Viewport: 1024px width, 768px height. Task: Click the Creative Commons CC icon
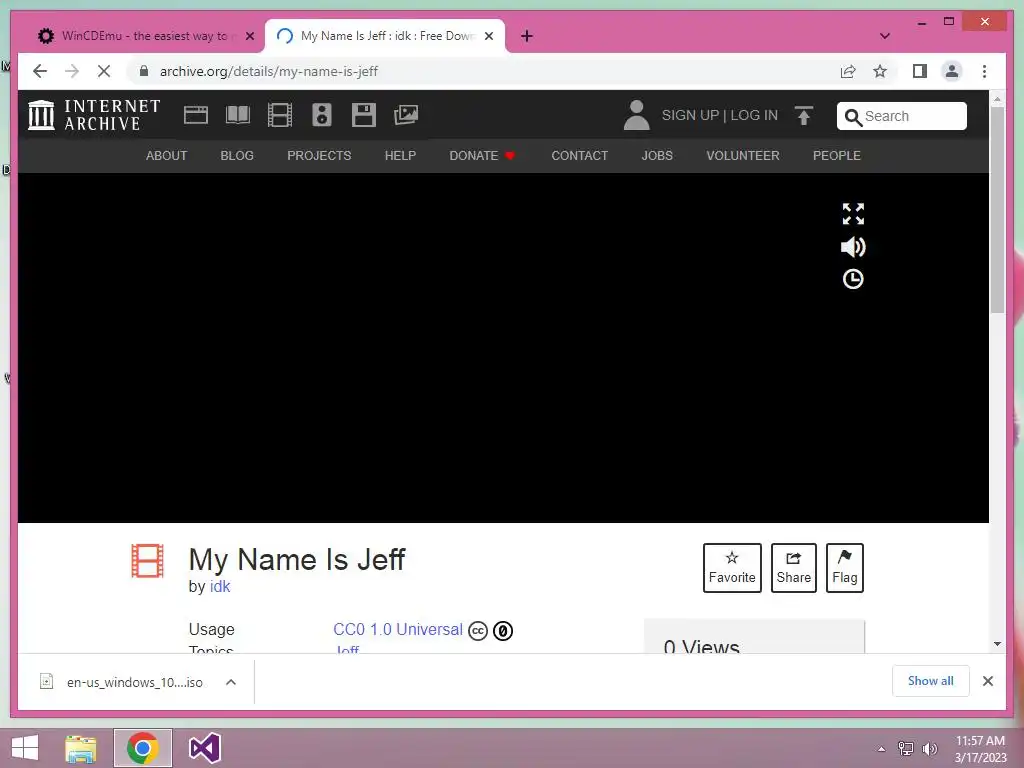pos(478,631)
